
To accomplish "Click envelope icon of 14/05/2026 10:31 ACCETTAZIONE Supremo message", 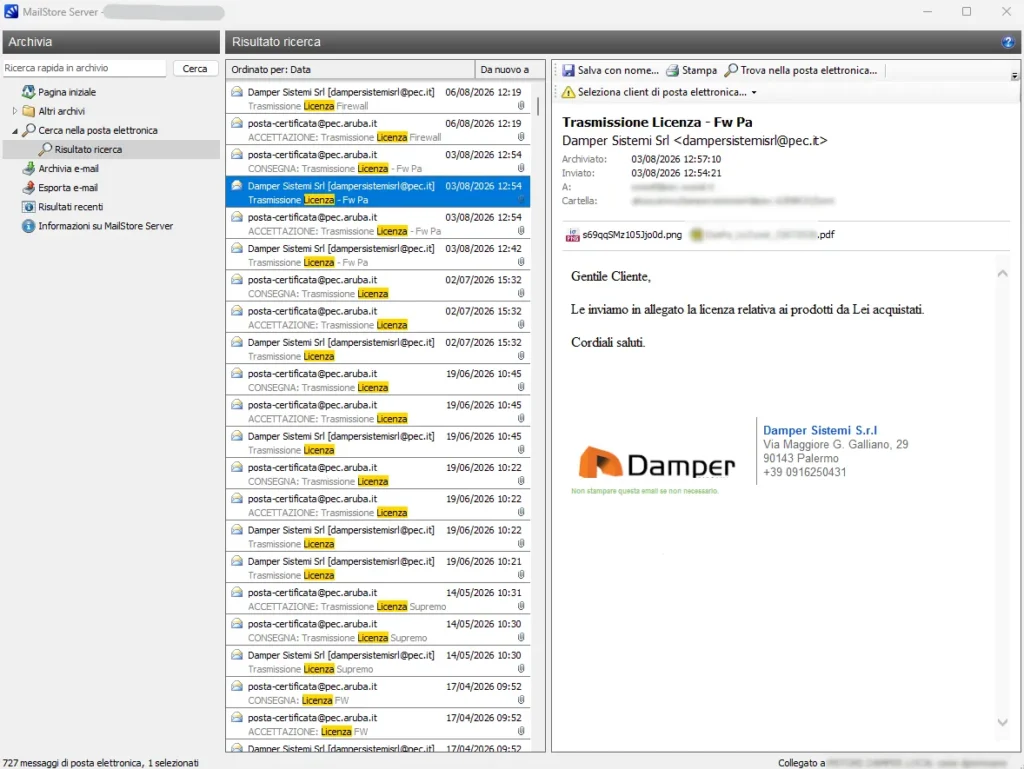I will coord(237,593).
